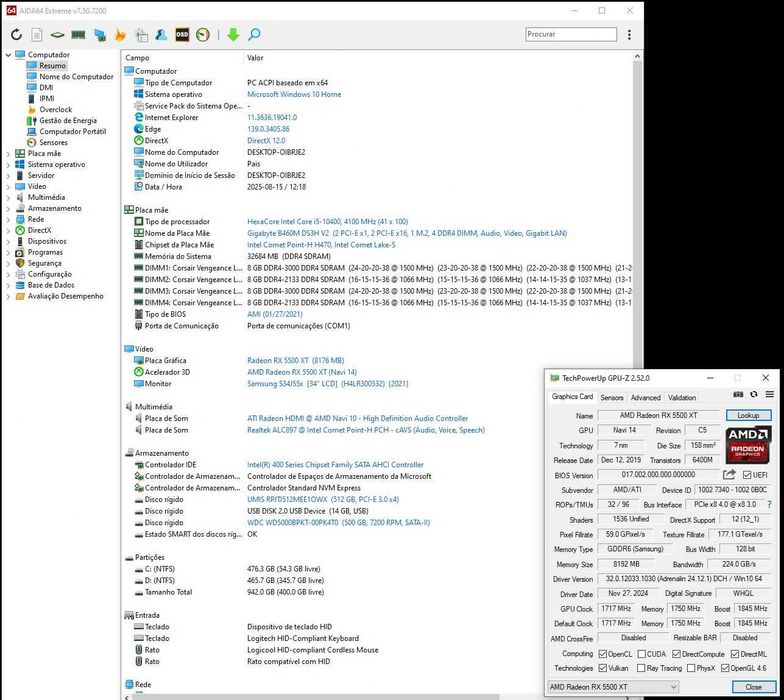Toggle the PhysX checkbox
This screenshot has width=784, height=700.
click(x=691, y=668)
